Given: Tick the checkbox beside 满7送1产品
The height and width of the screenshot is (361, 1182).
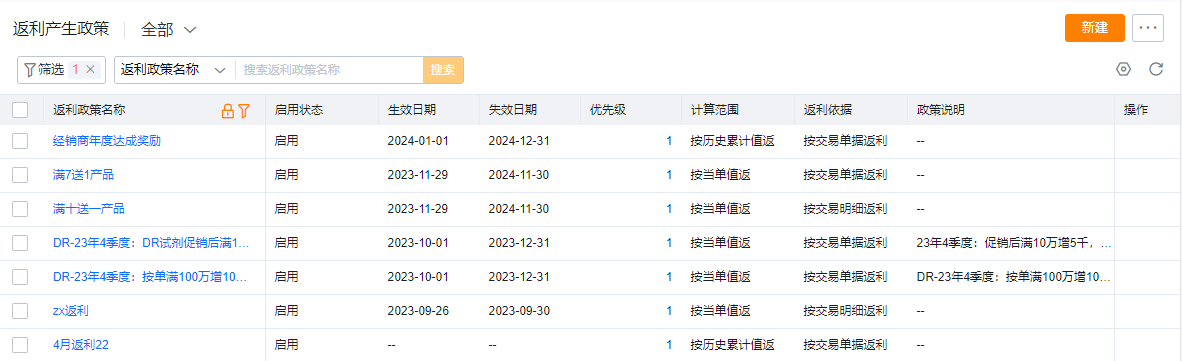Looking at the screenshot, I should point(20,175).
